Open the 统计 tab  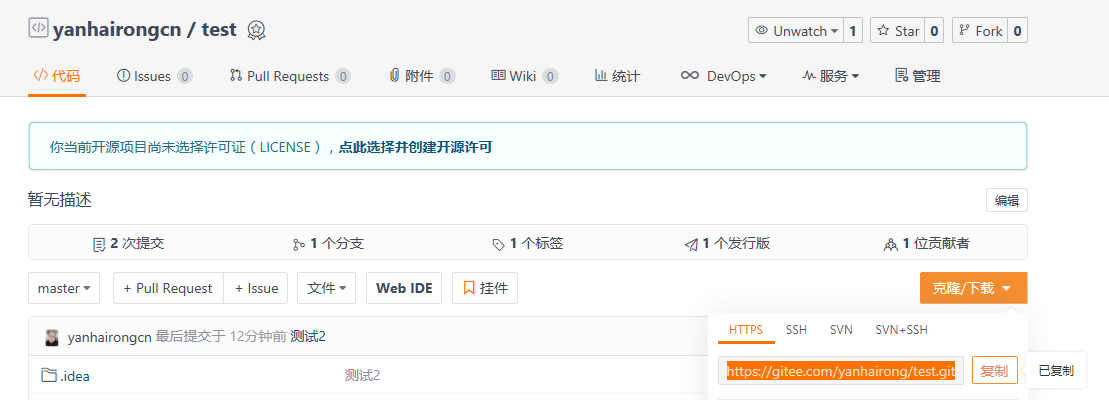pyautogui.click(x=617, y=76)
